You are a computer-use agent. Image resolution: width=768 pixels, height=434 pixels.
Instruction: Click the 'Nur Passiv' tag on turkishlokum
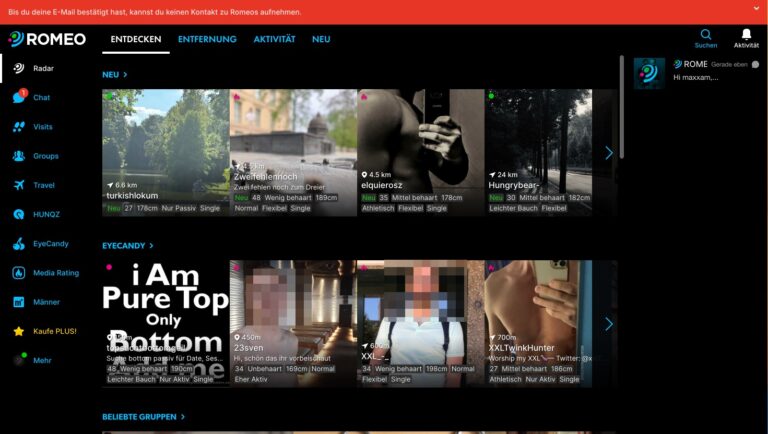[179, 208]
